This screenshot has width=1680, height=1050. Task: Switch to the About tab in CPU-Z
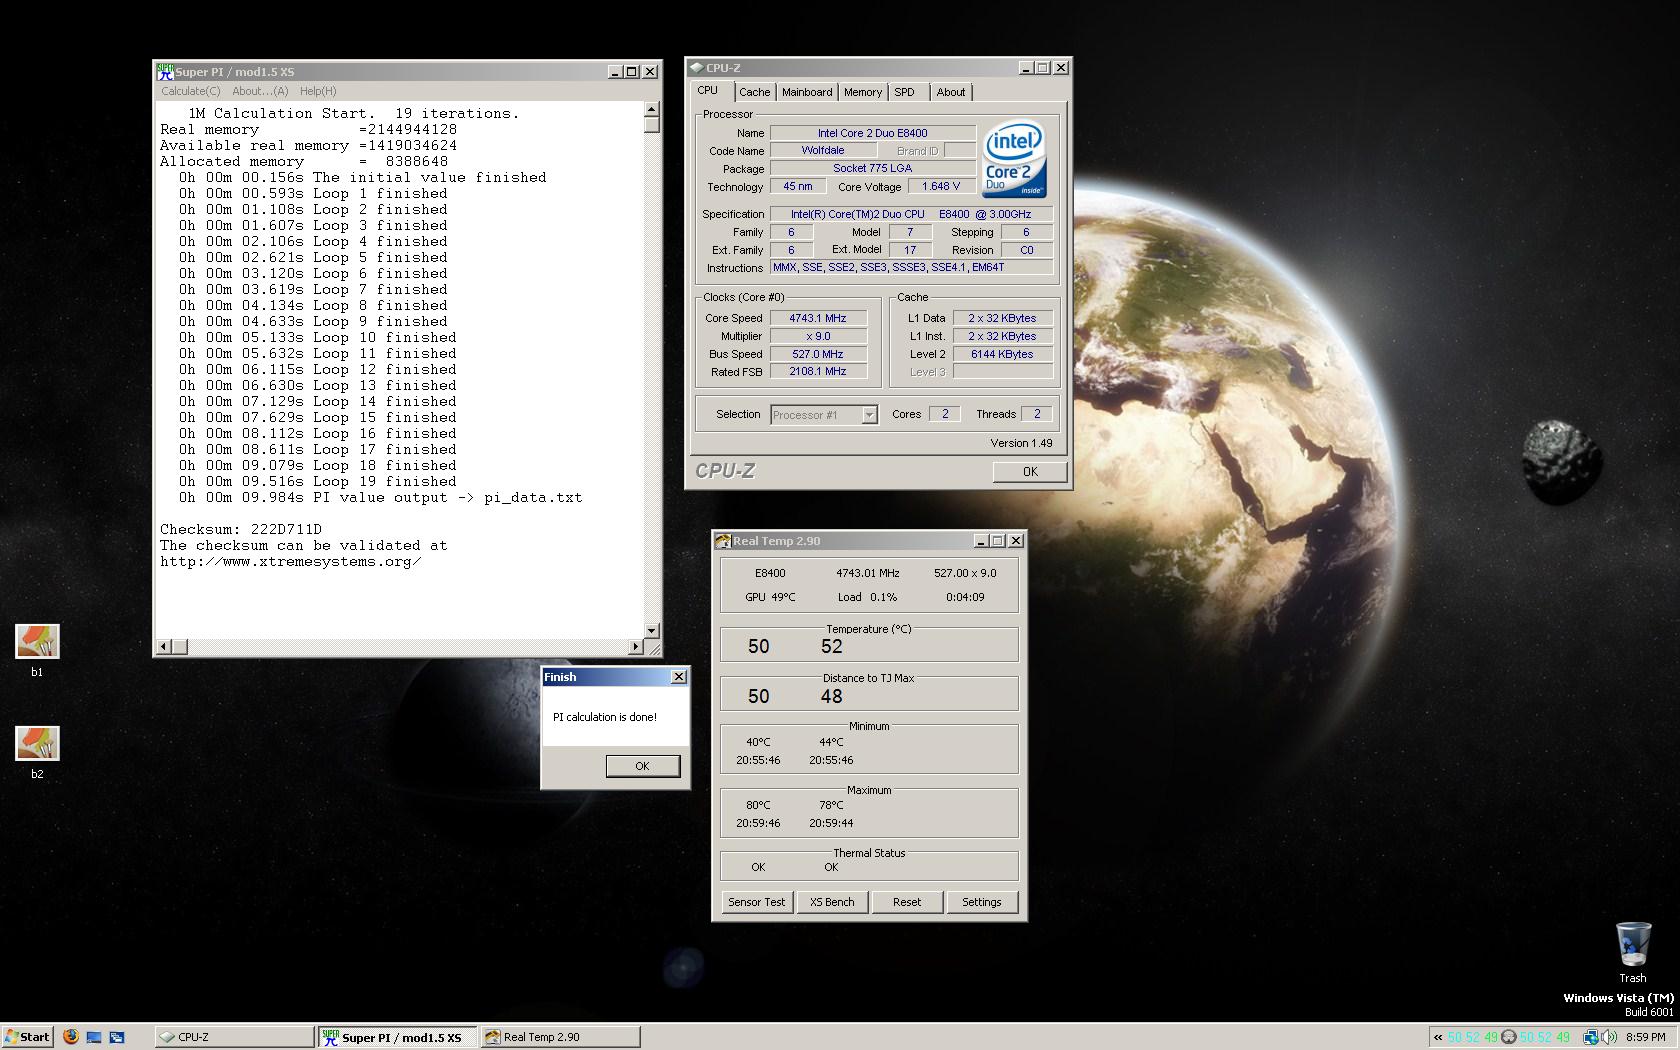(x=951, y=92)
